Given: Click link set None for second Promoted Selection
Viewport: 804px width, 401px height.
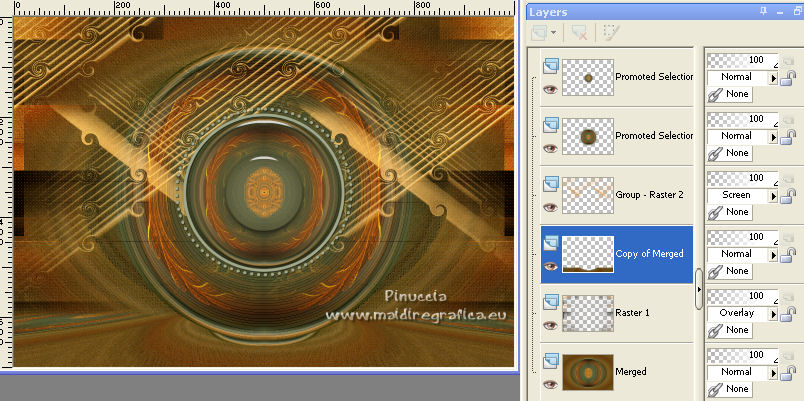Looking at the screenshot, I should coord(730,153).
